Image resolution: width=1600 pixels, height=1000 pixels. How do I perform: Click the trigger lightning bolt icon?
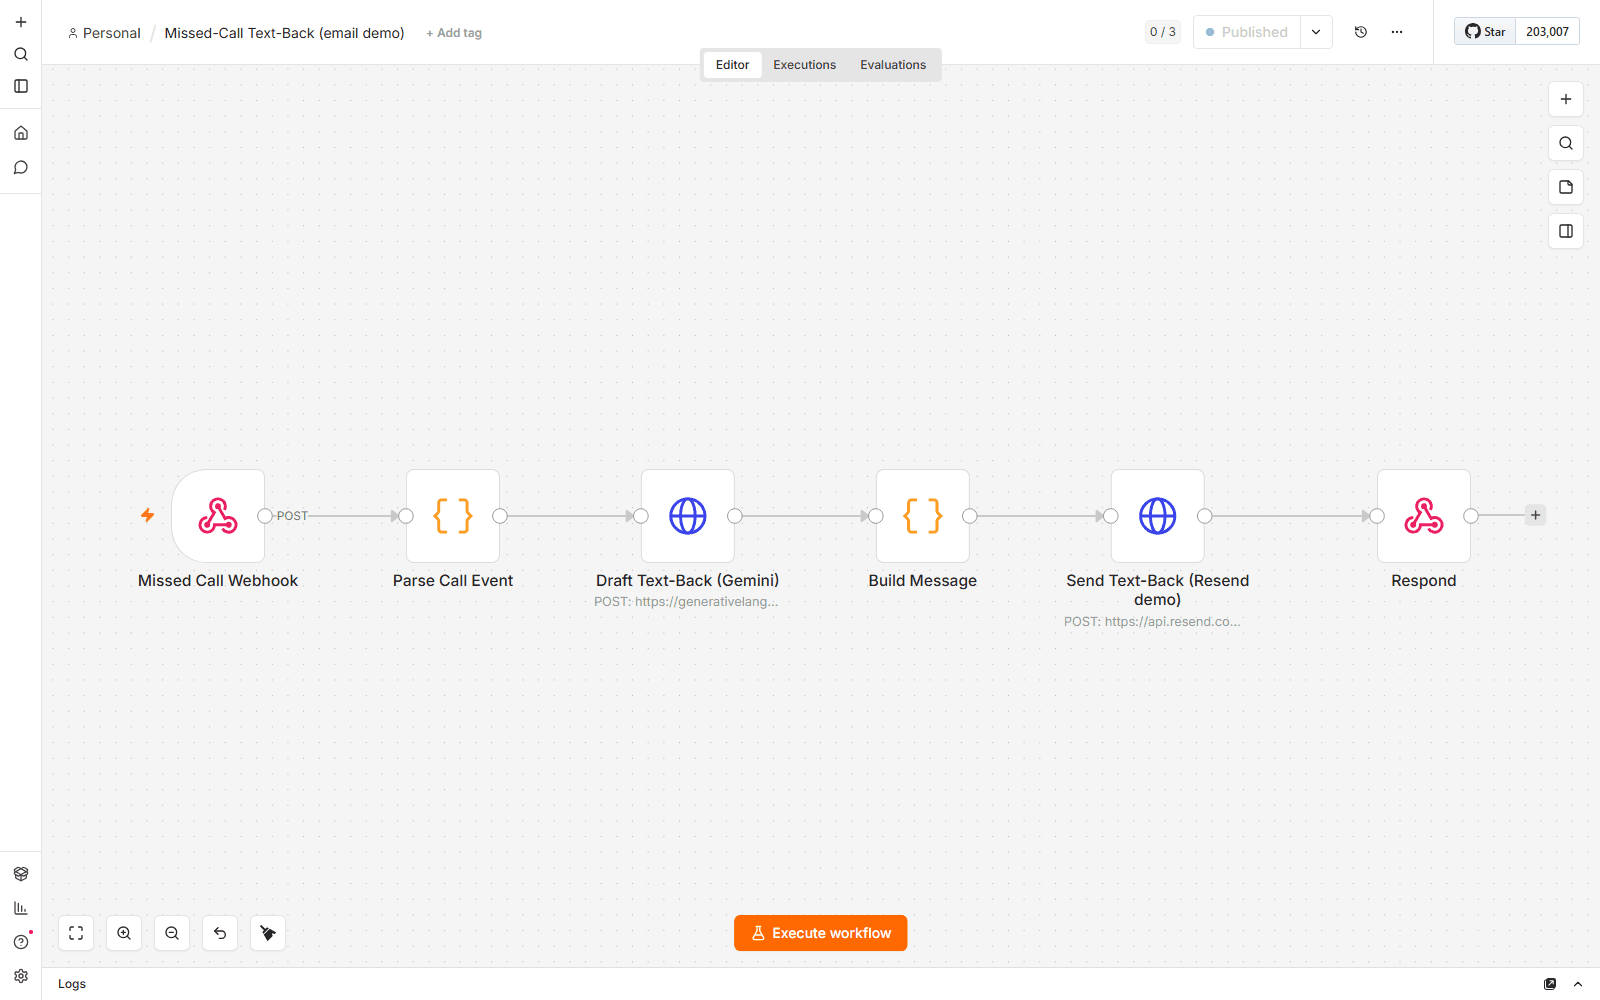147,515
